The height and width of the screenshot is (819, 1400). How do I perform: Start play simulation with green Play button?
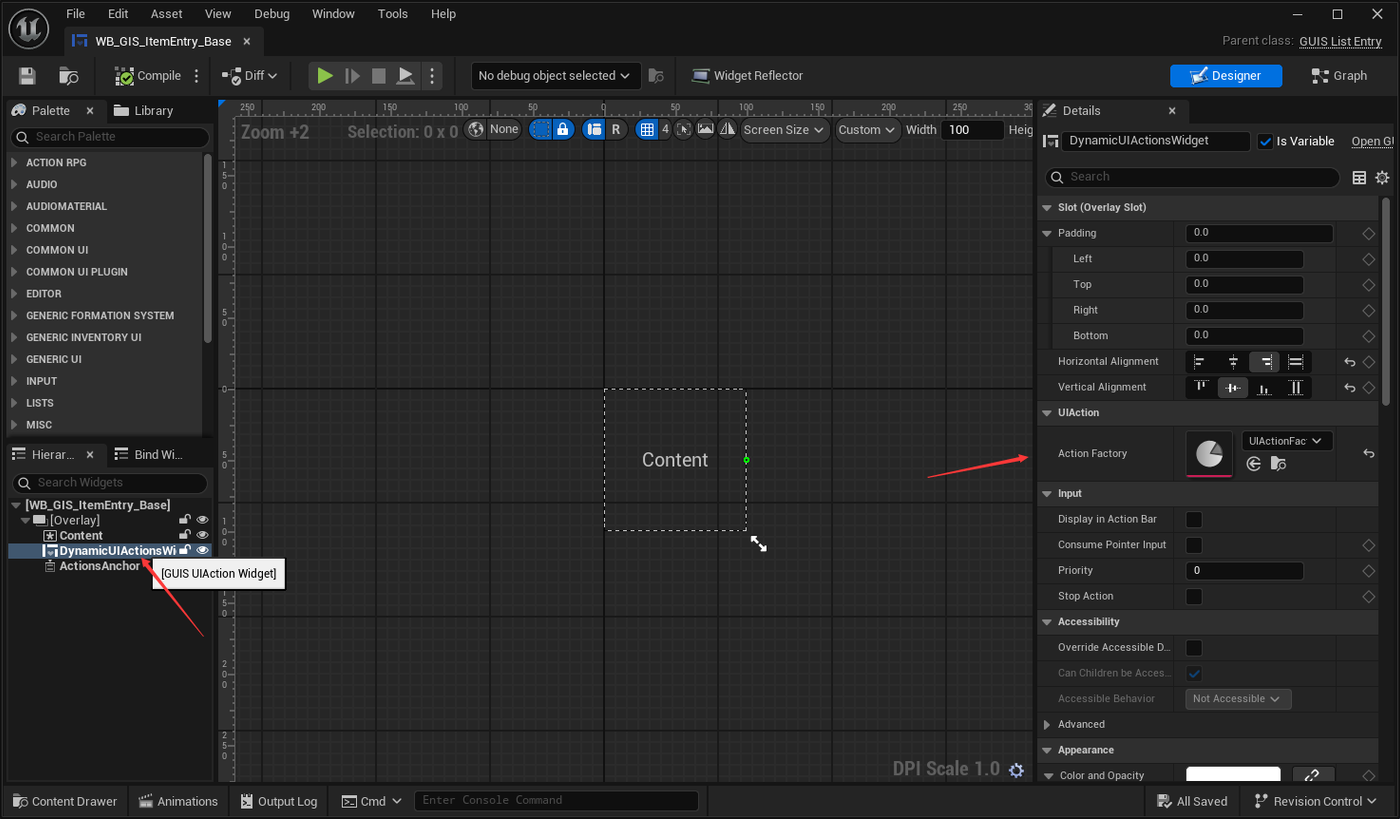[x=324, y=76]
